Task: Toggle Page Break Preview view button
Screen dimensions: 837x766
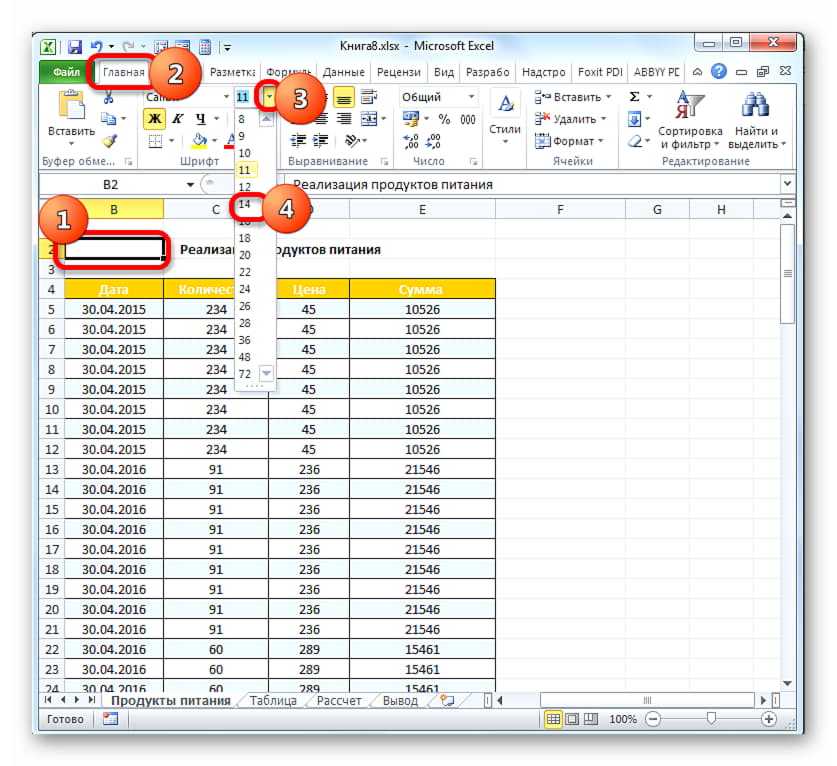Action: (x=591, y=719)
